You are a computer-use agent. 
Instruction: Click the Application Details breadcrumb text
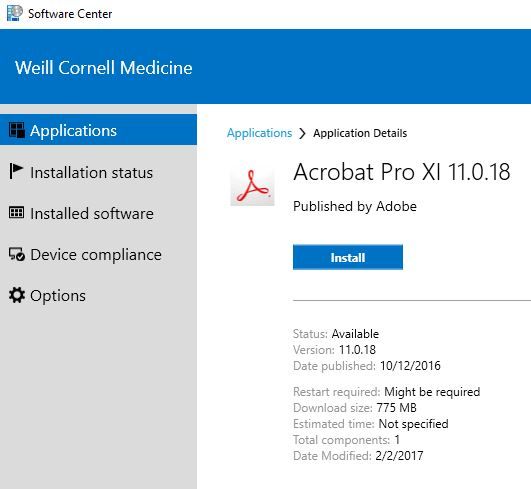coord(360,133)
